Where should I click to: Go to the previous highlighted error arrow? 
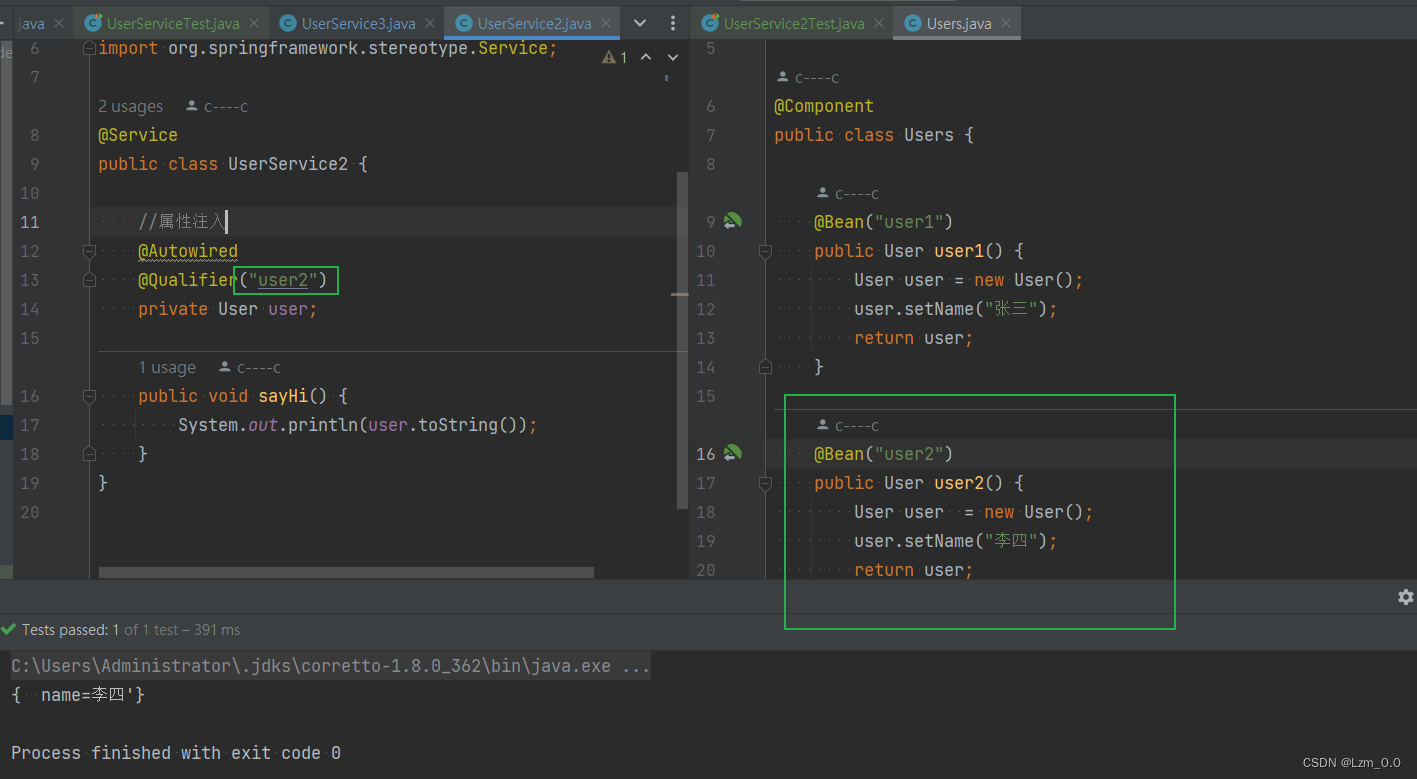coord(646,58)
